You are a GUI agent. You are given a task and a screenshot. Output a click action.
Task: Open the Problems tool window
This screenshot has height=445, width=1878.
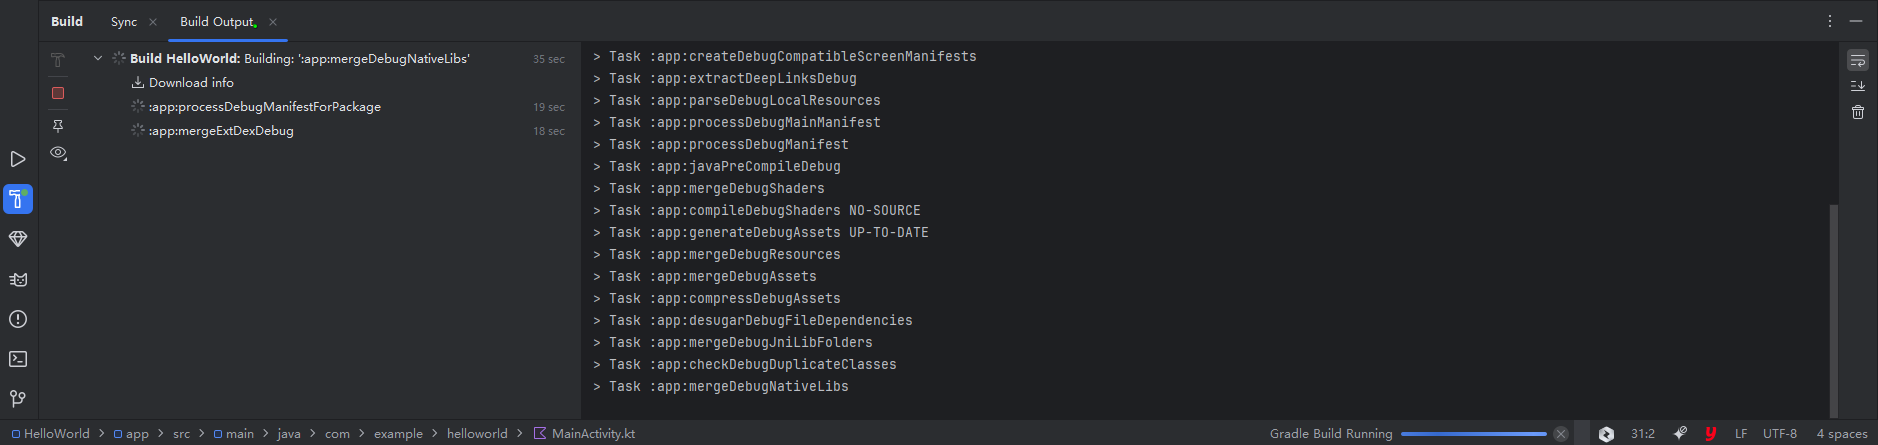18,319
